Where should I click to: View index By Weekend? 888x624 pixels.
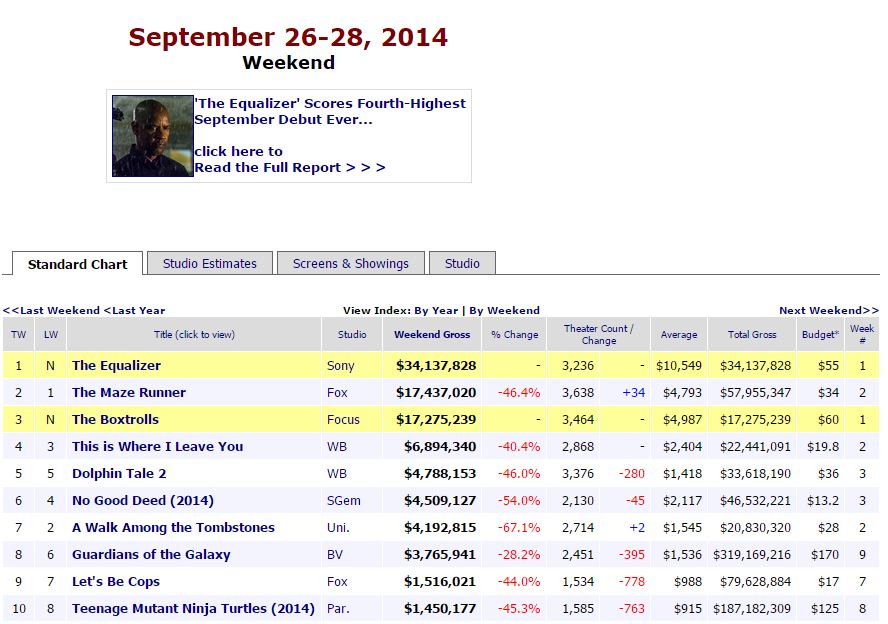point(504,311)
